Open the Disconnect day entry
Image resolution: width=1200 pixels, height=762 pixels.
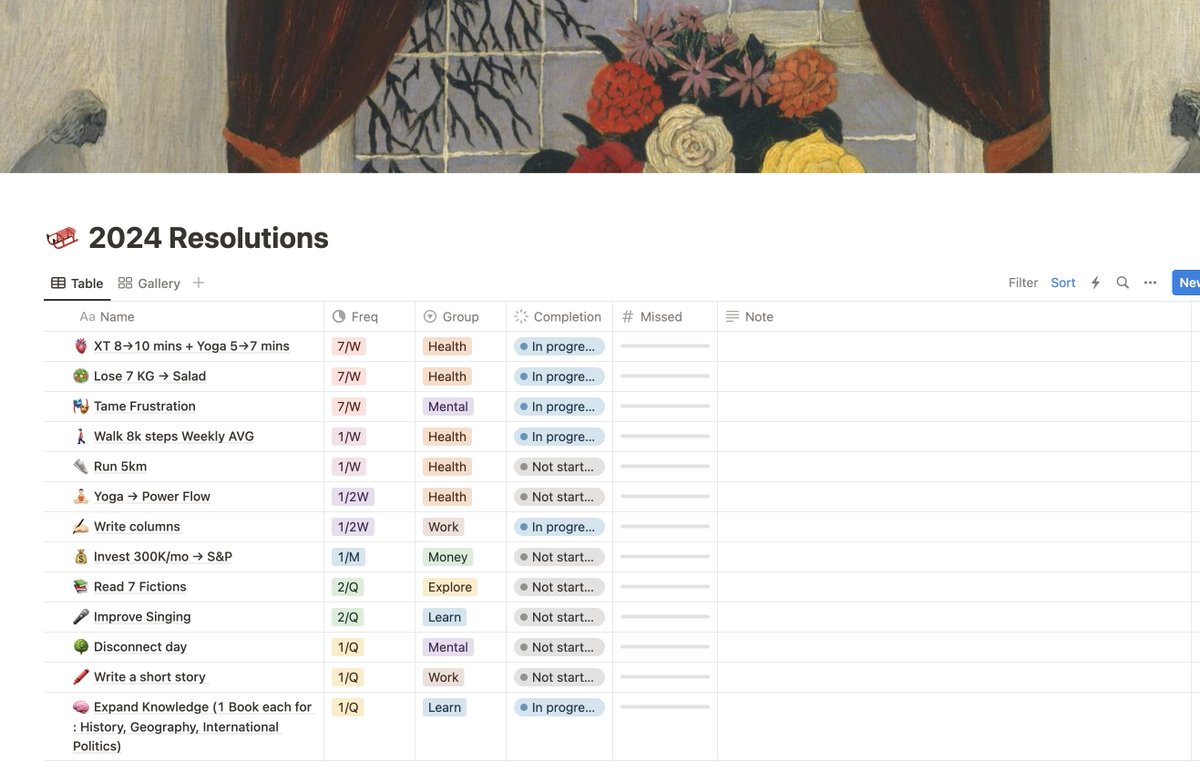coord(140,647)
